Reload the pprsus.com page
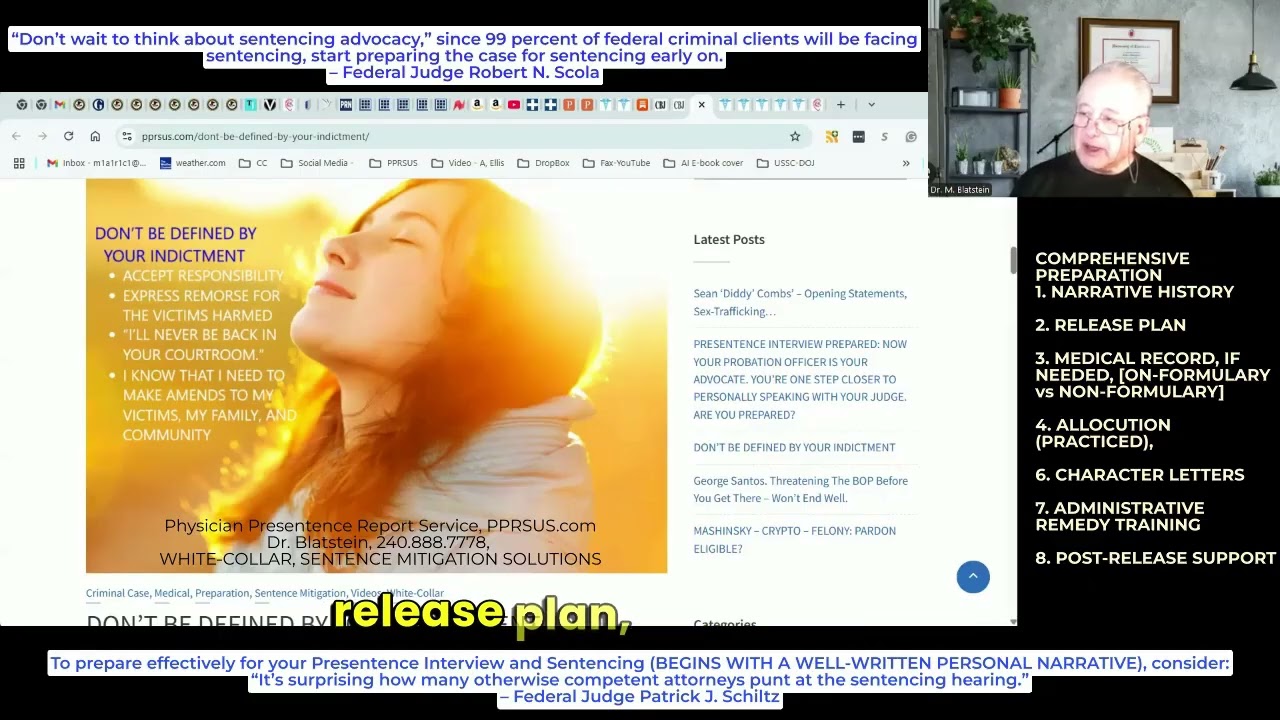This screenshot has width=1280, height=720. click(x=68, y=136)
